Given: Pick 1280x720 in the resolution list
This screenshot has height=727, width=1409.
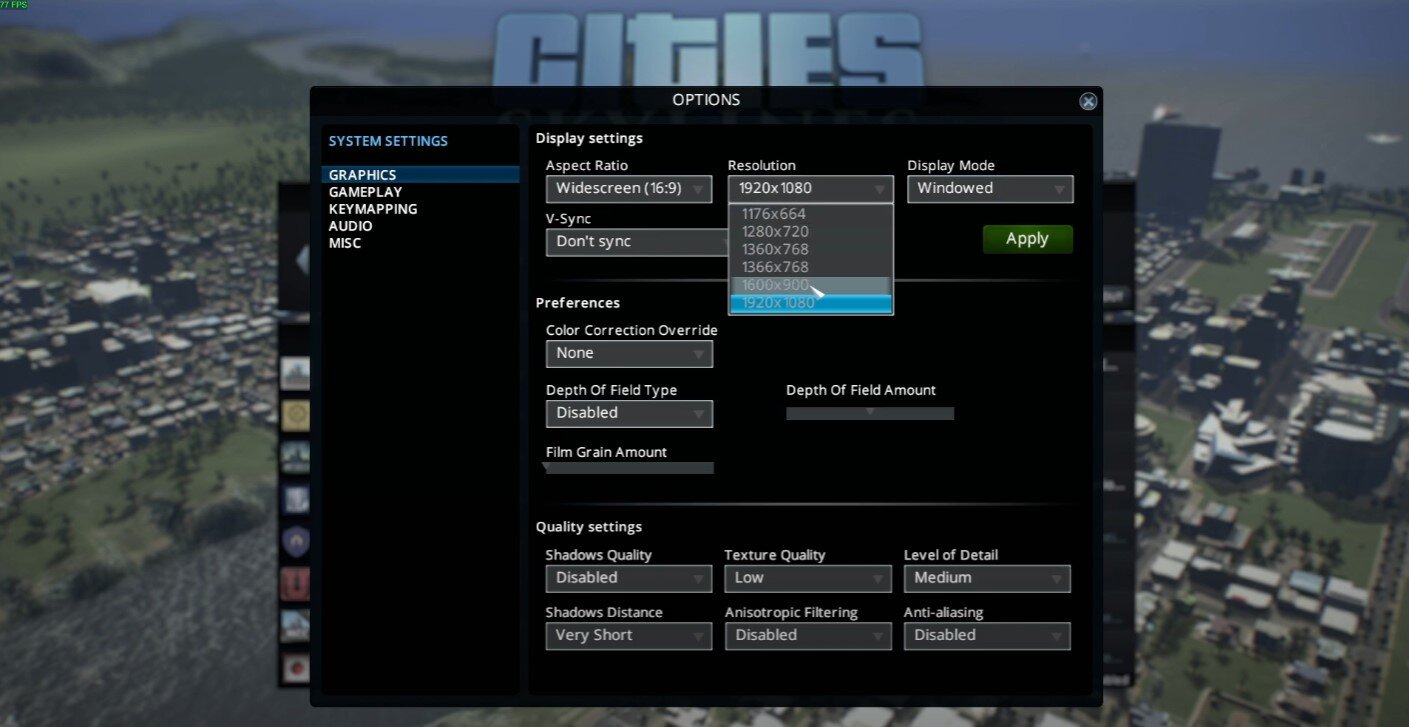Looking at the screenshot, I should (811, 232).
